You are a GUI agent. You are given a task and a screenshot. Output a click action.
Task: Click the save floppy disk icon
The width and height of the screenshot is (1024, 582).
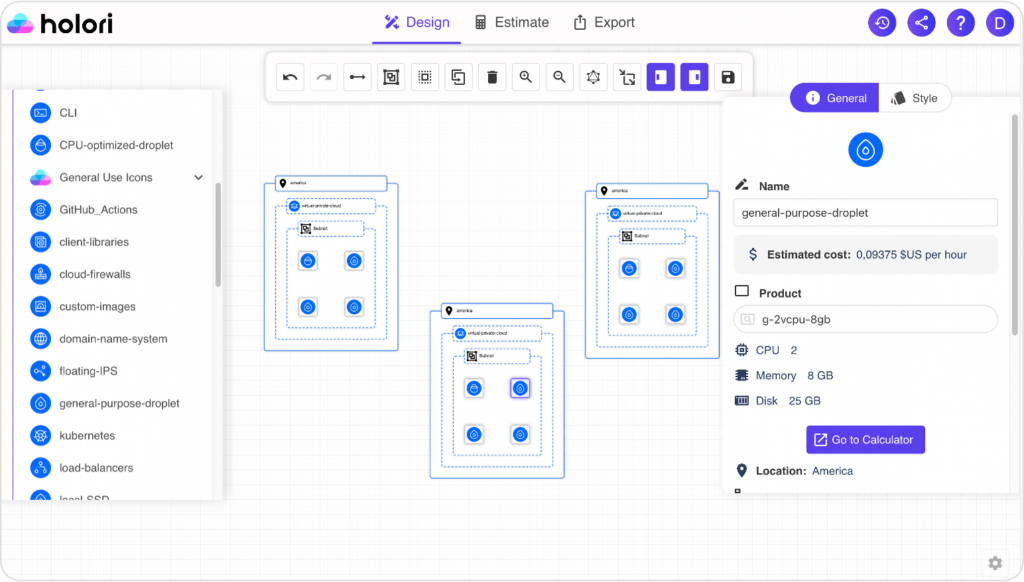pos(728,77)
